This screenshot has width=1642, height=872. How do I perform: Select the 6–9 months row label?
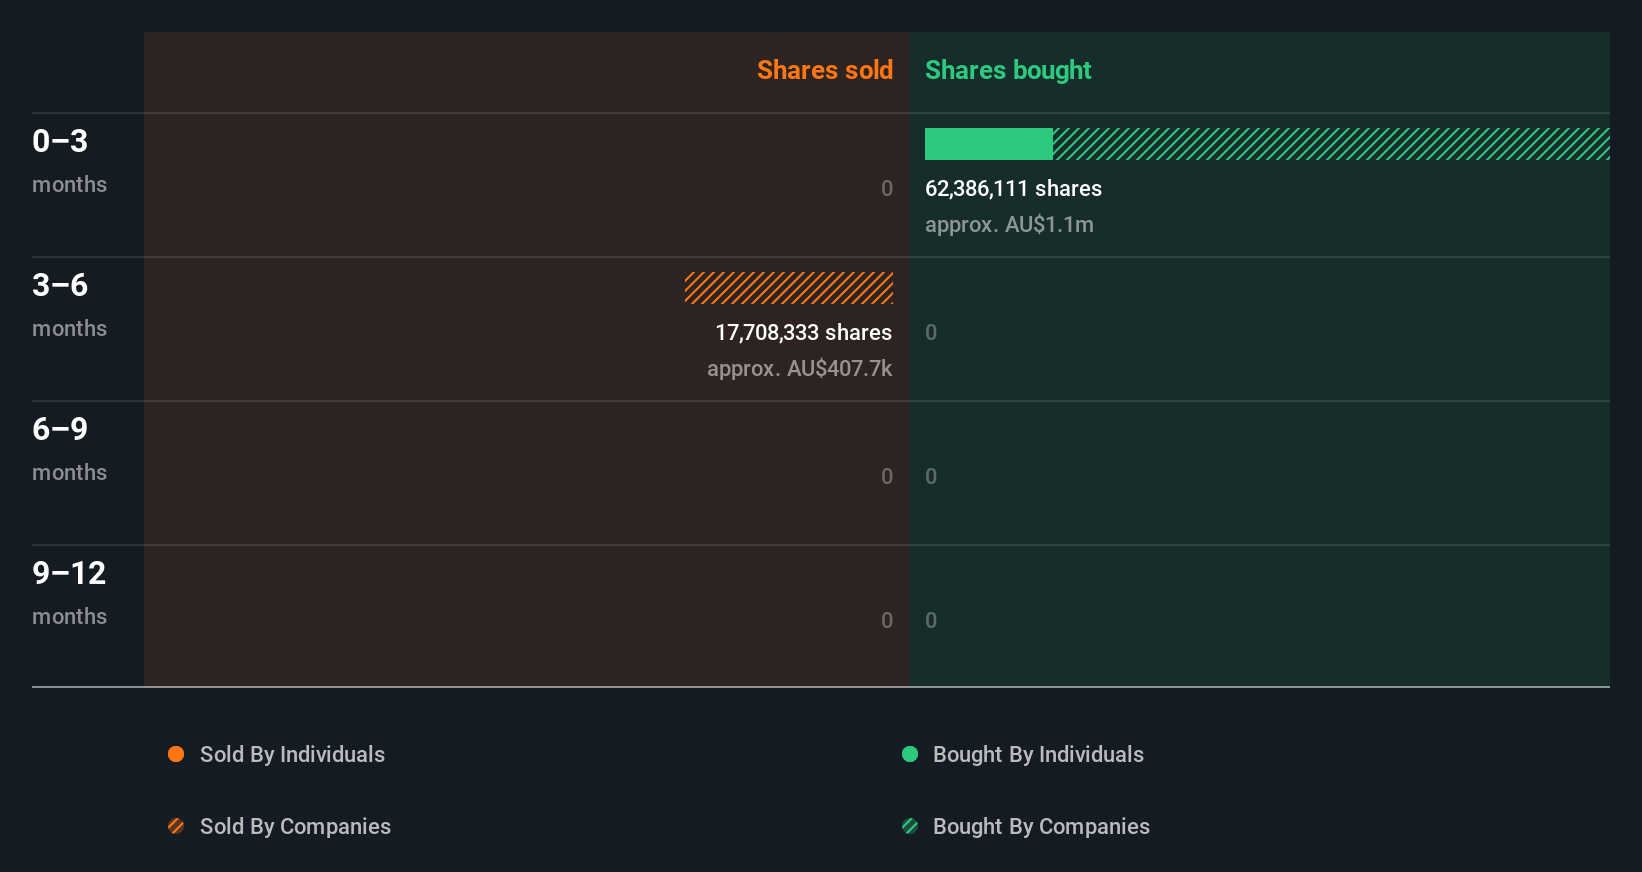69,448
